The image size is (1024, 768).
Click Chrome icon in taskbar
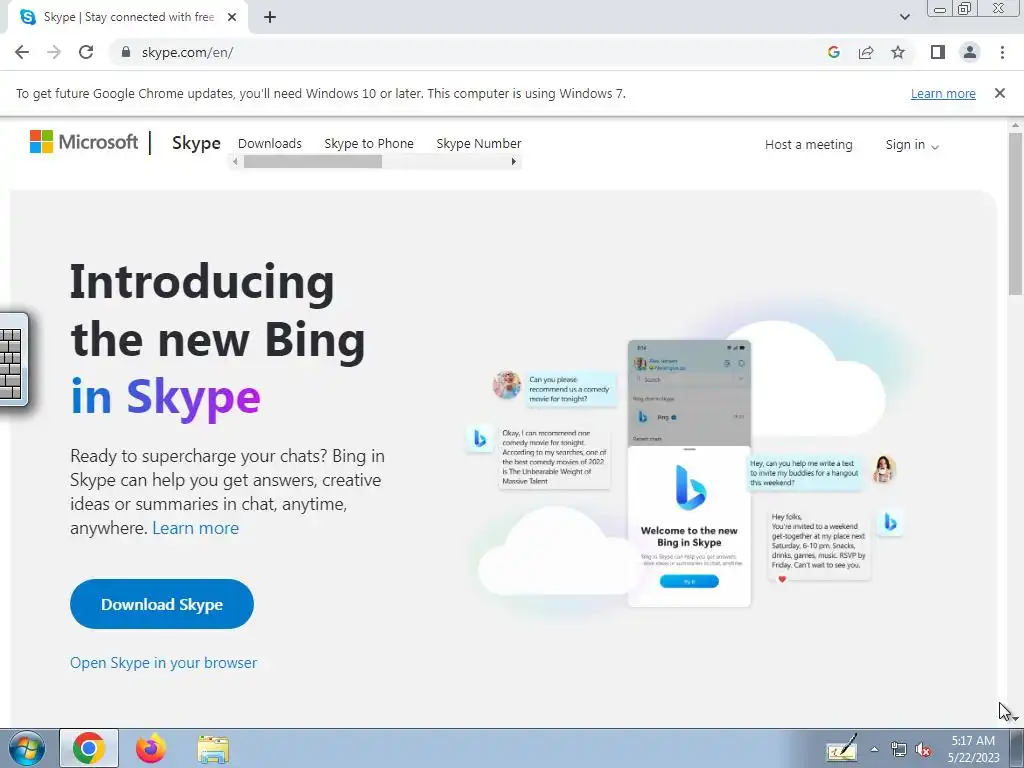point(89,748)
